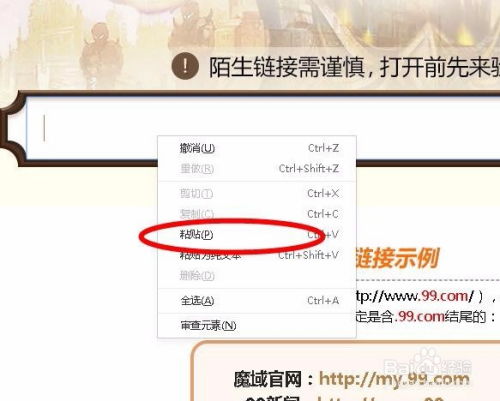Open the http://my.99.com link

pyautogui.click(x=394, y=379)
